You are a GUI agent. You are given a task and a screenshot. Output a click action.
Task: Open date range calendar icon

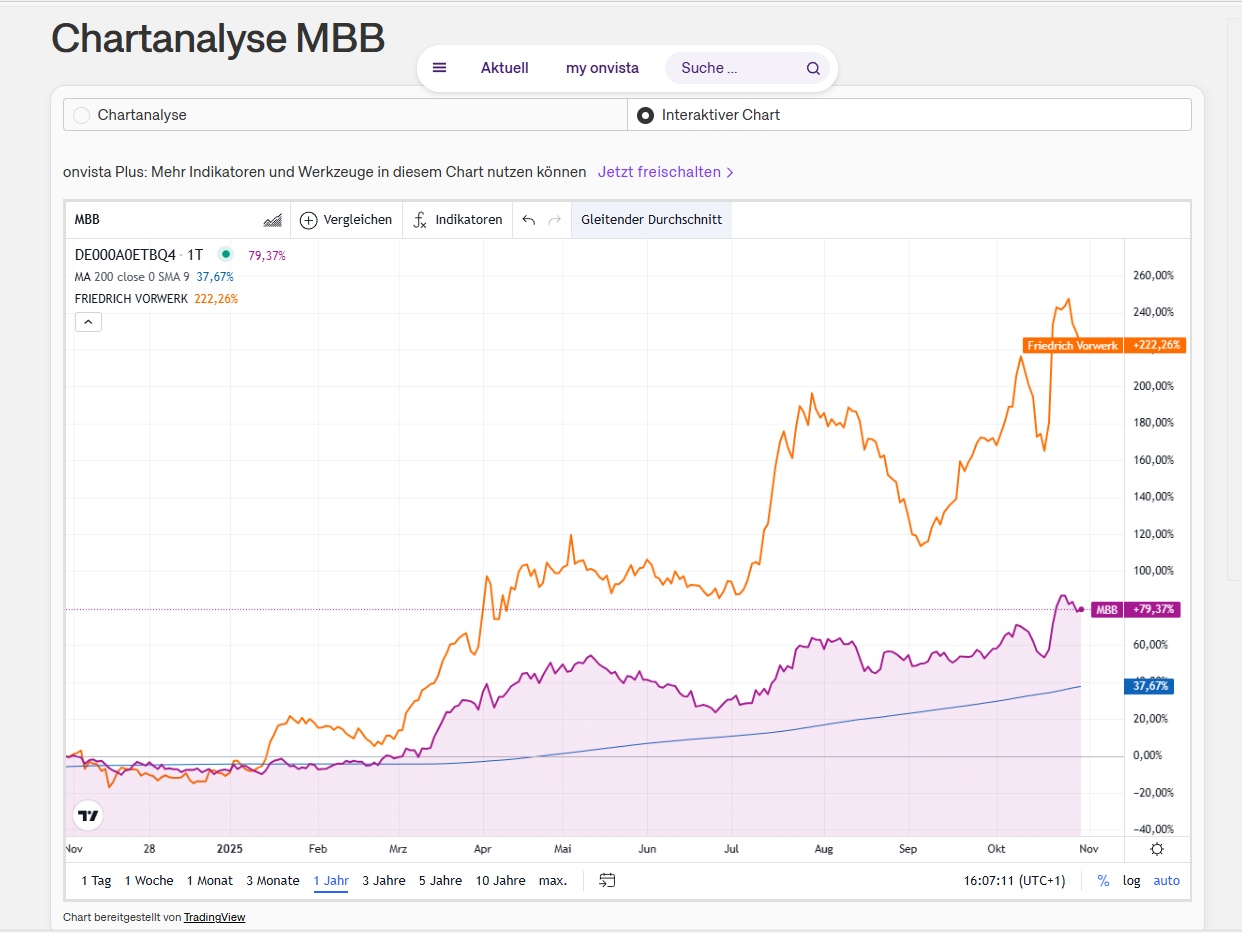tap(607, 881)
